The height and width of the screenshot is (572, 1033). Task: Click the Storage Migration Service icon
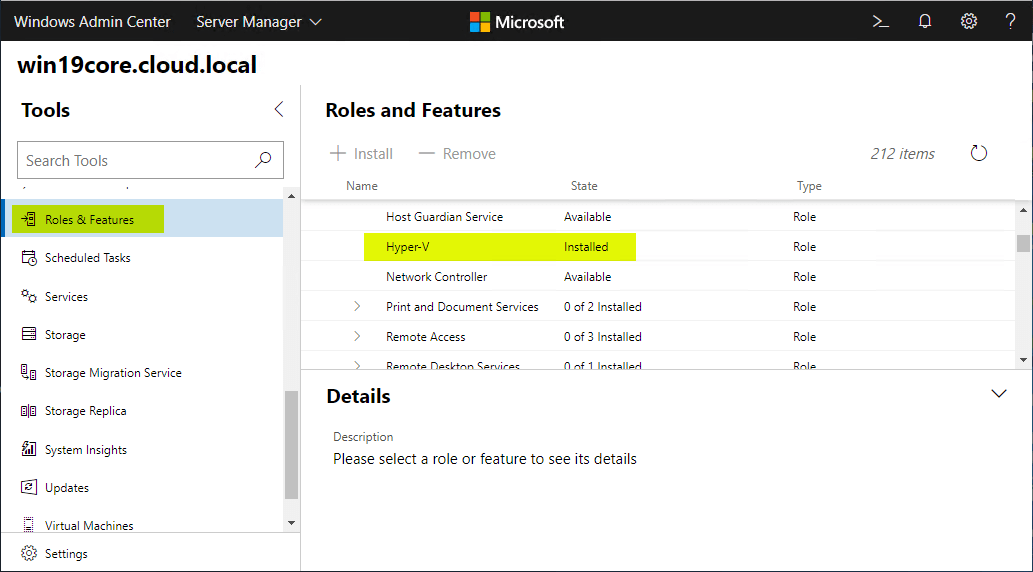pyautogui.click(x=29, y=372)
